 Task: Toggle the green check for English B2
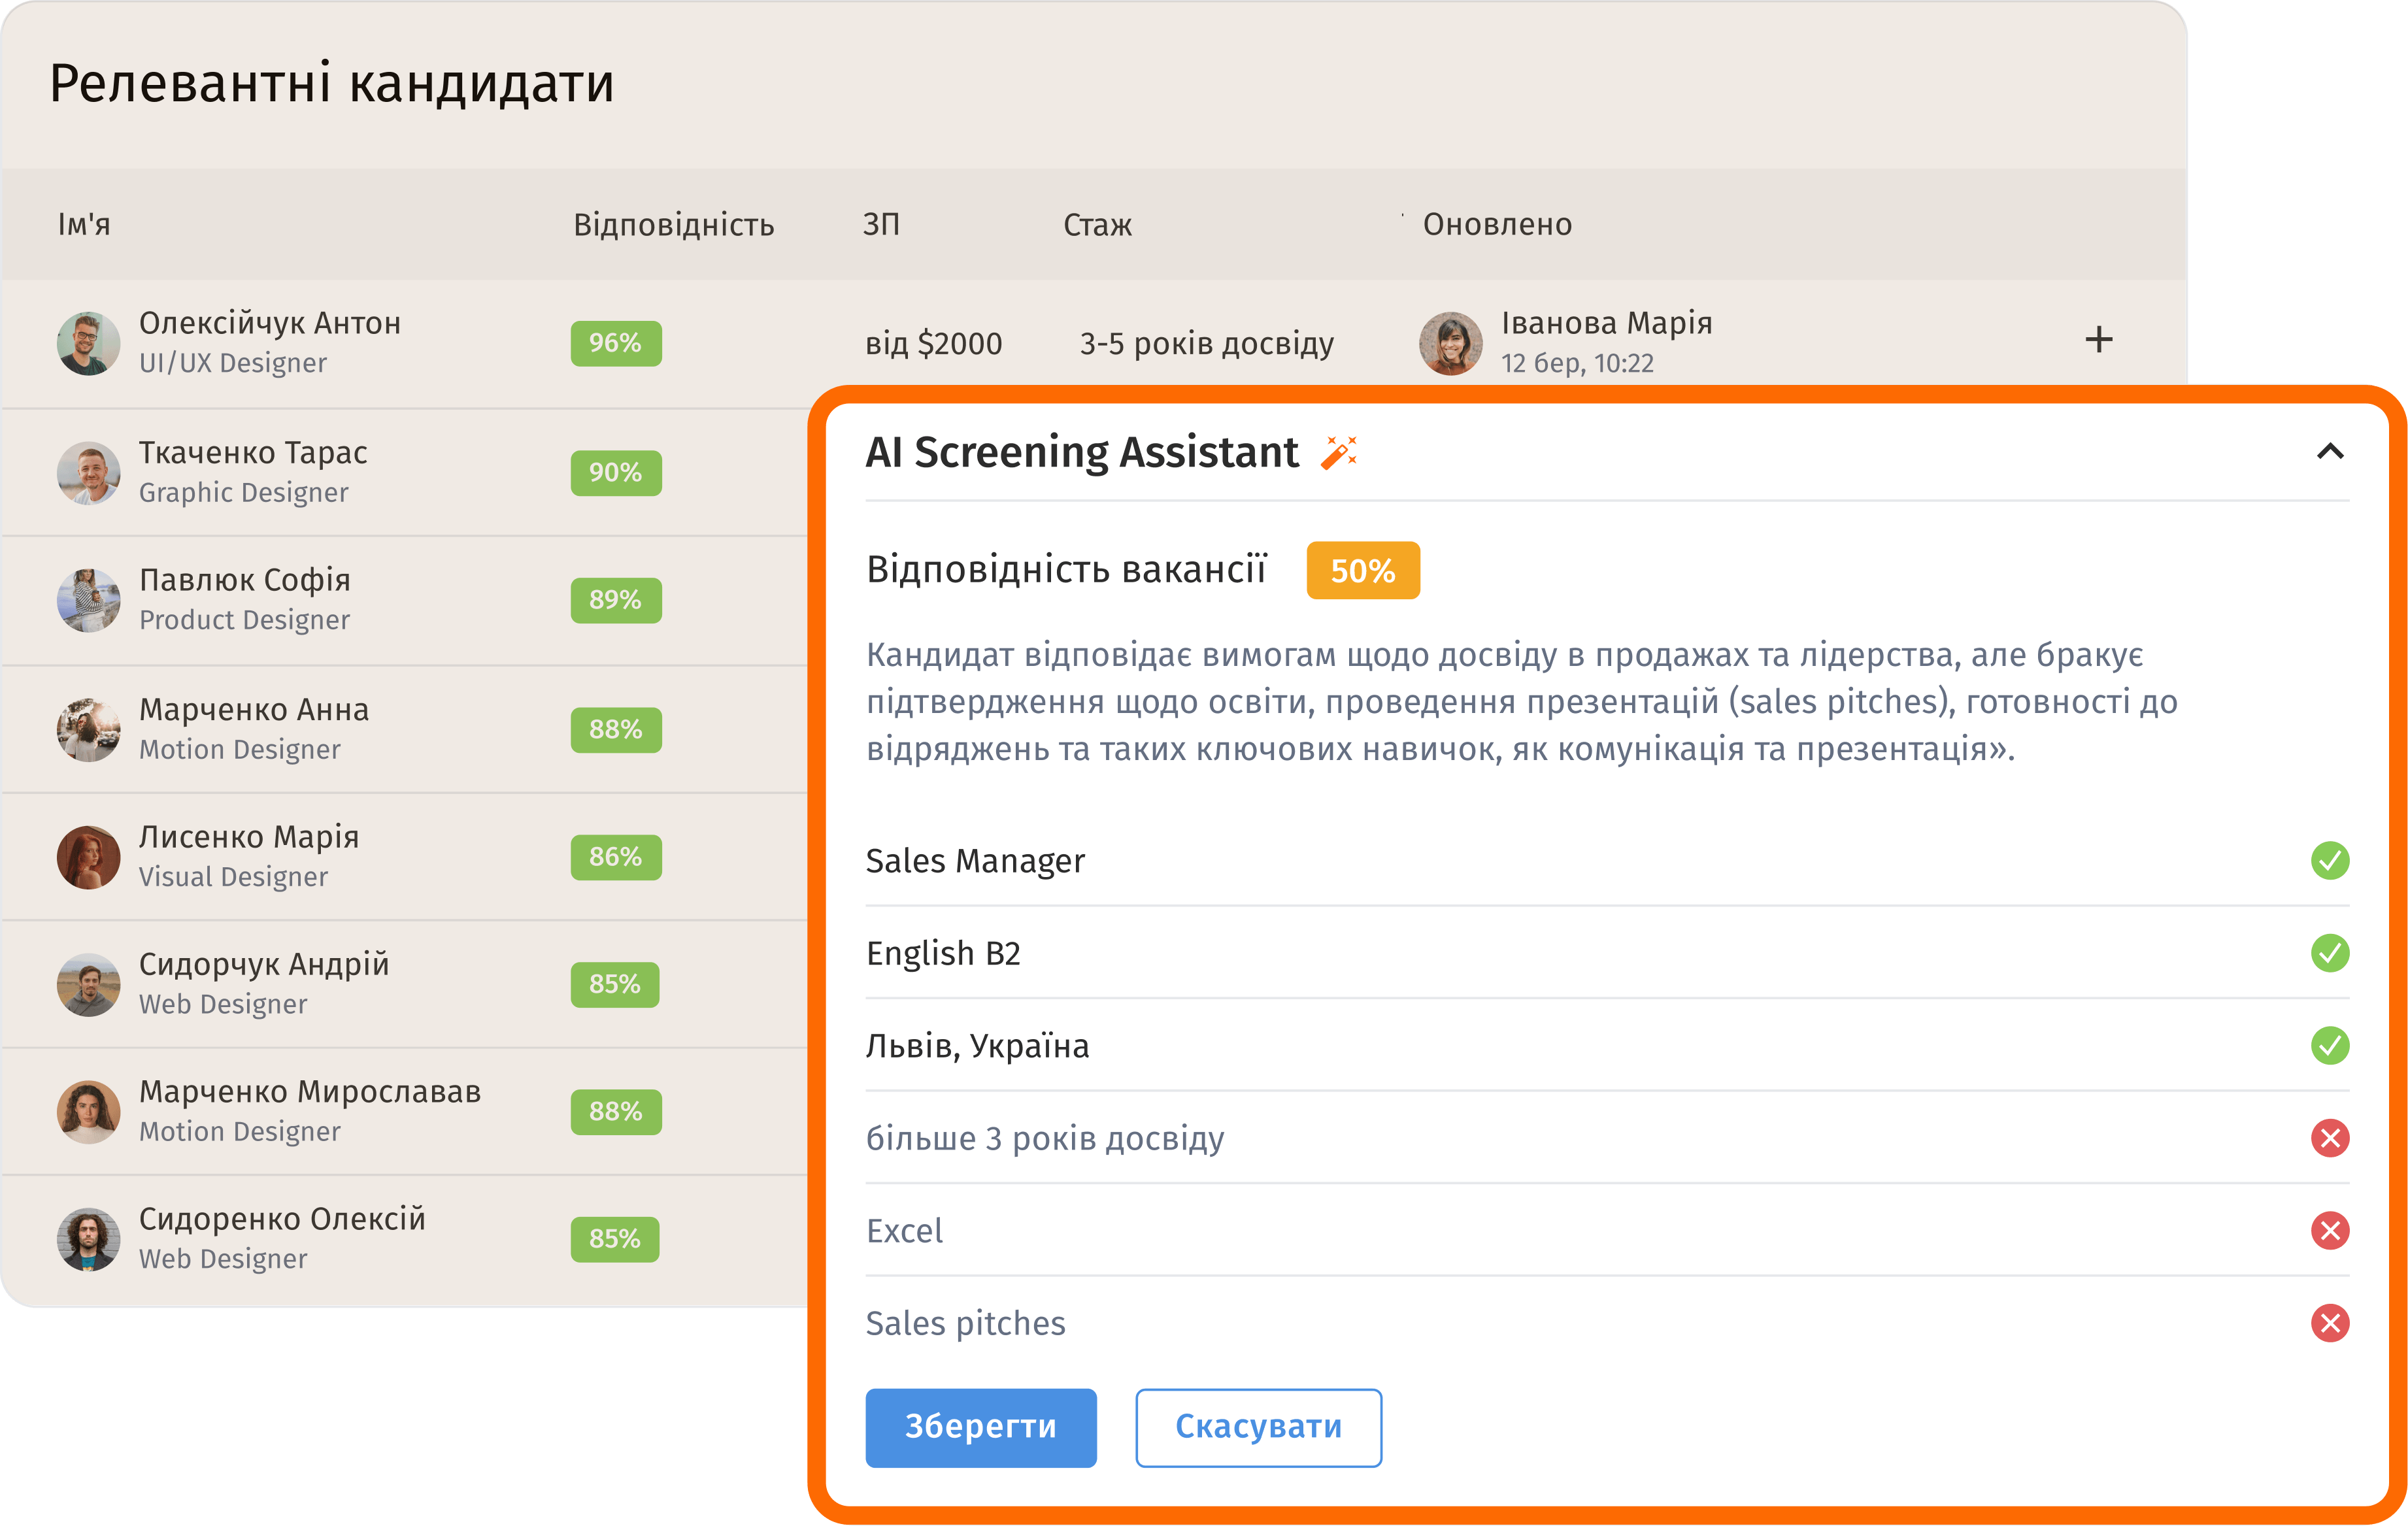[x=2329, y=953]
